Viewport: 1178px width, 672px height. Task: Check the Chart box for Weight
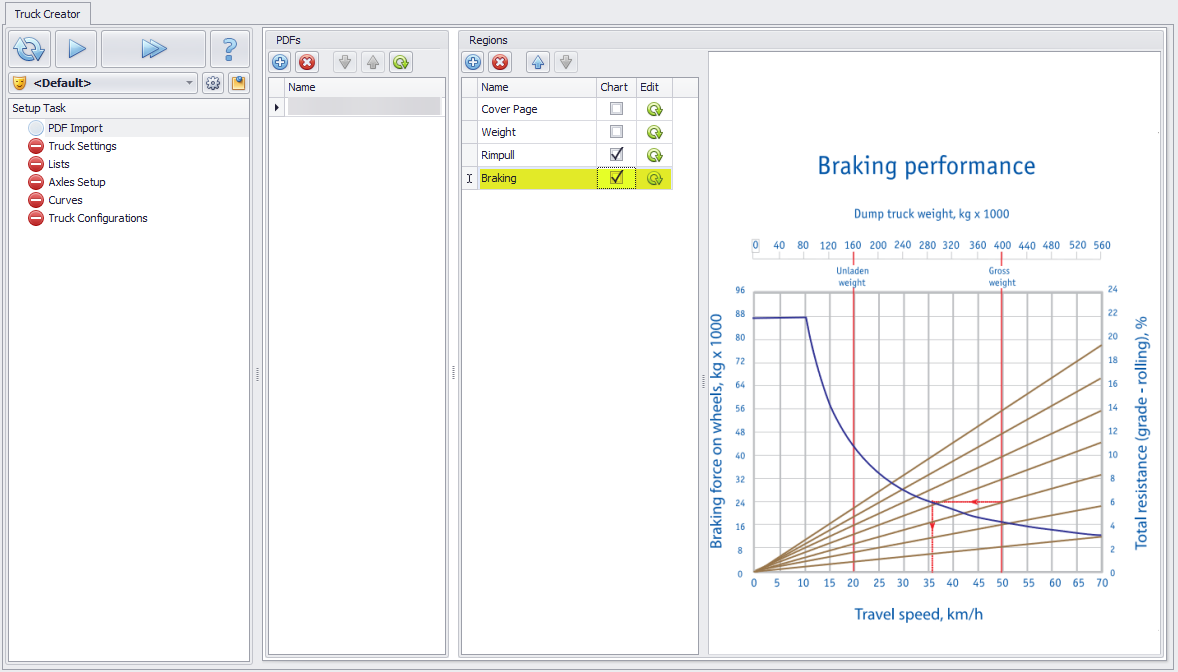click(617, 131)
